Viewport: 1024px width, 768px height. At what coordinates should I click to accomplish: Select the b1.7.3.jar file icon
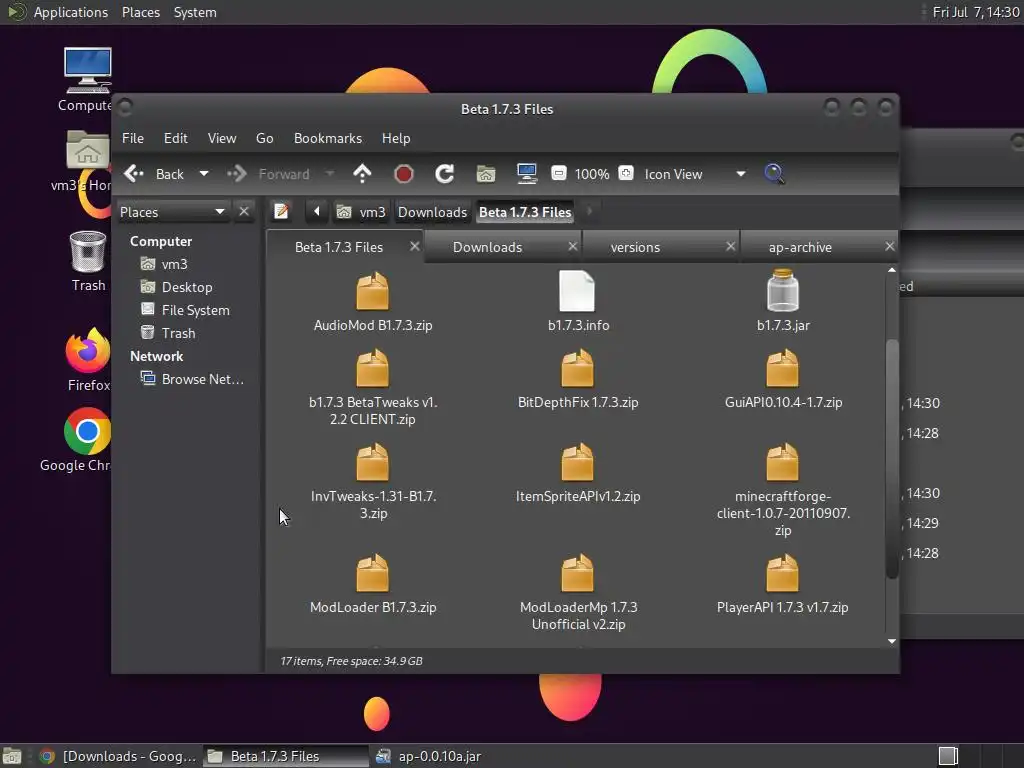(783, 291)
